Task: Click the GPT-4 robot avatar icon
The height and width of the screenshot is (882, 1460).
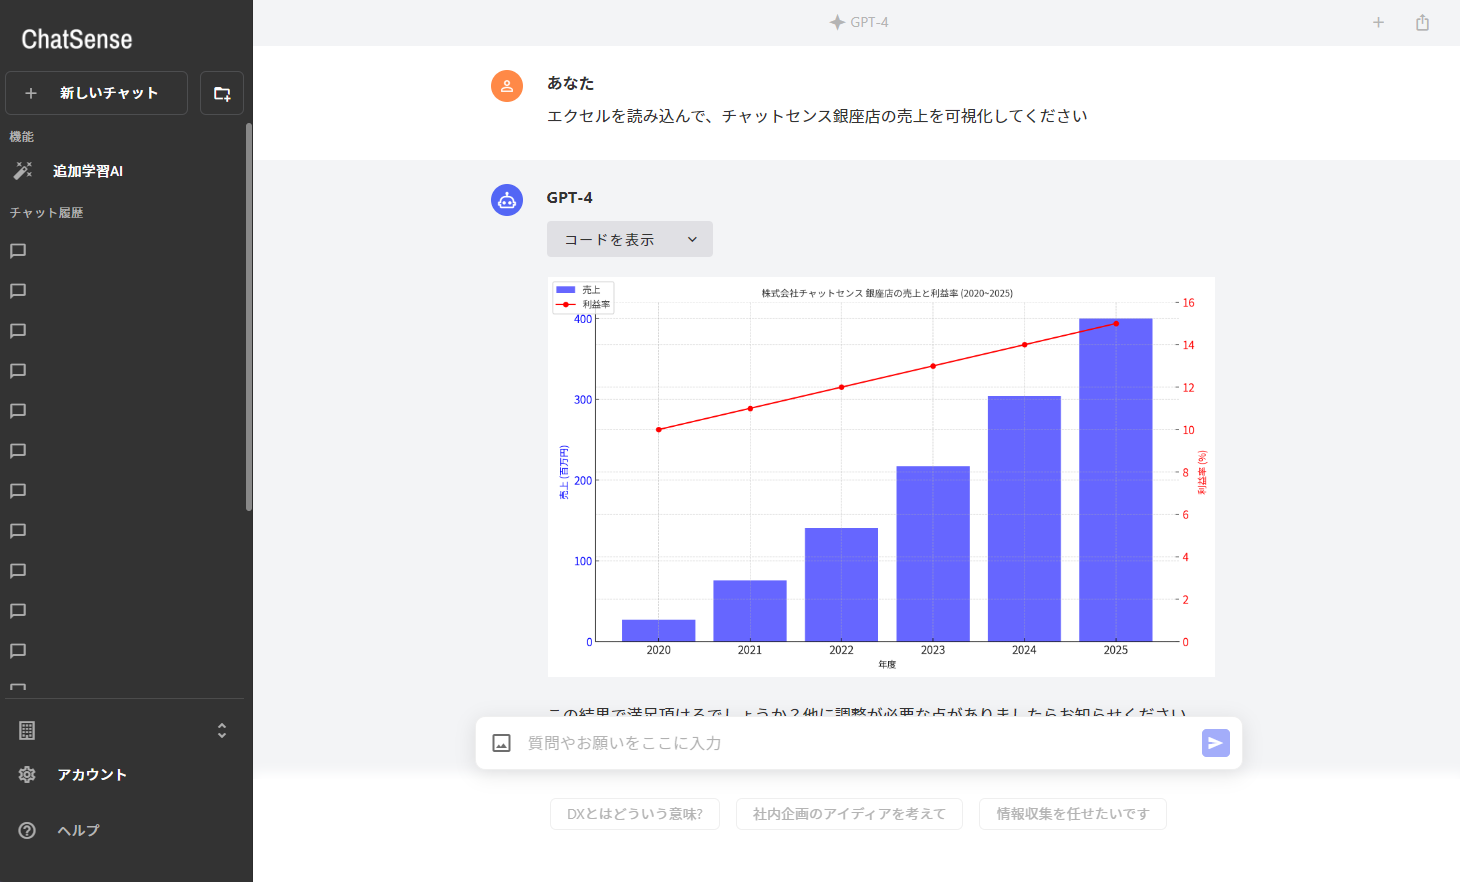Action: pyautogui.click(x=507, y=200)
